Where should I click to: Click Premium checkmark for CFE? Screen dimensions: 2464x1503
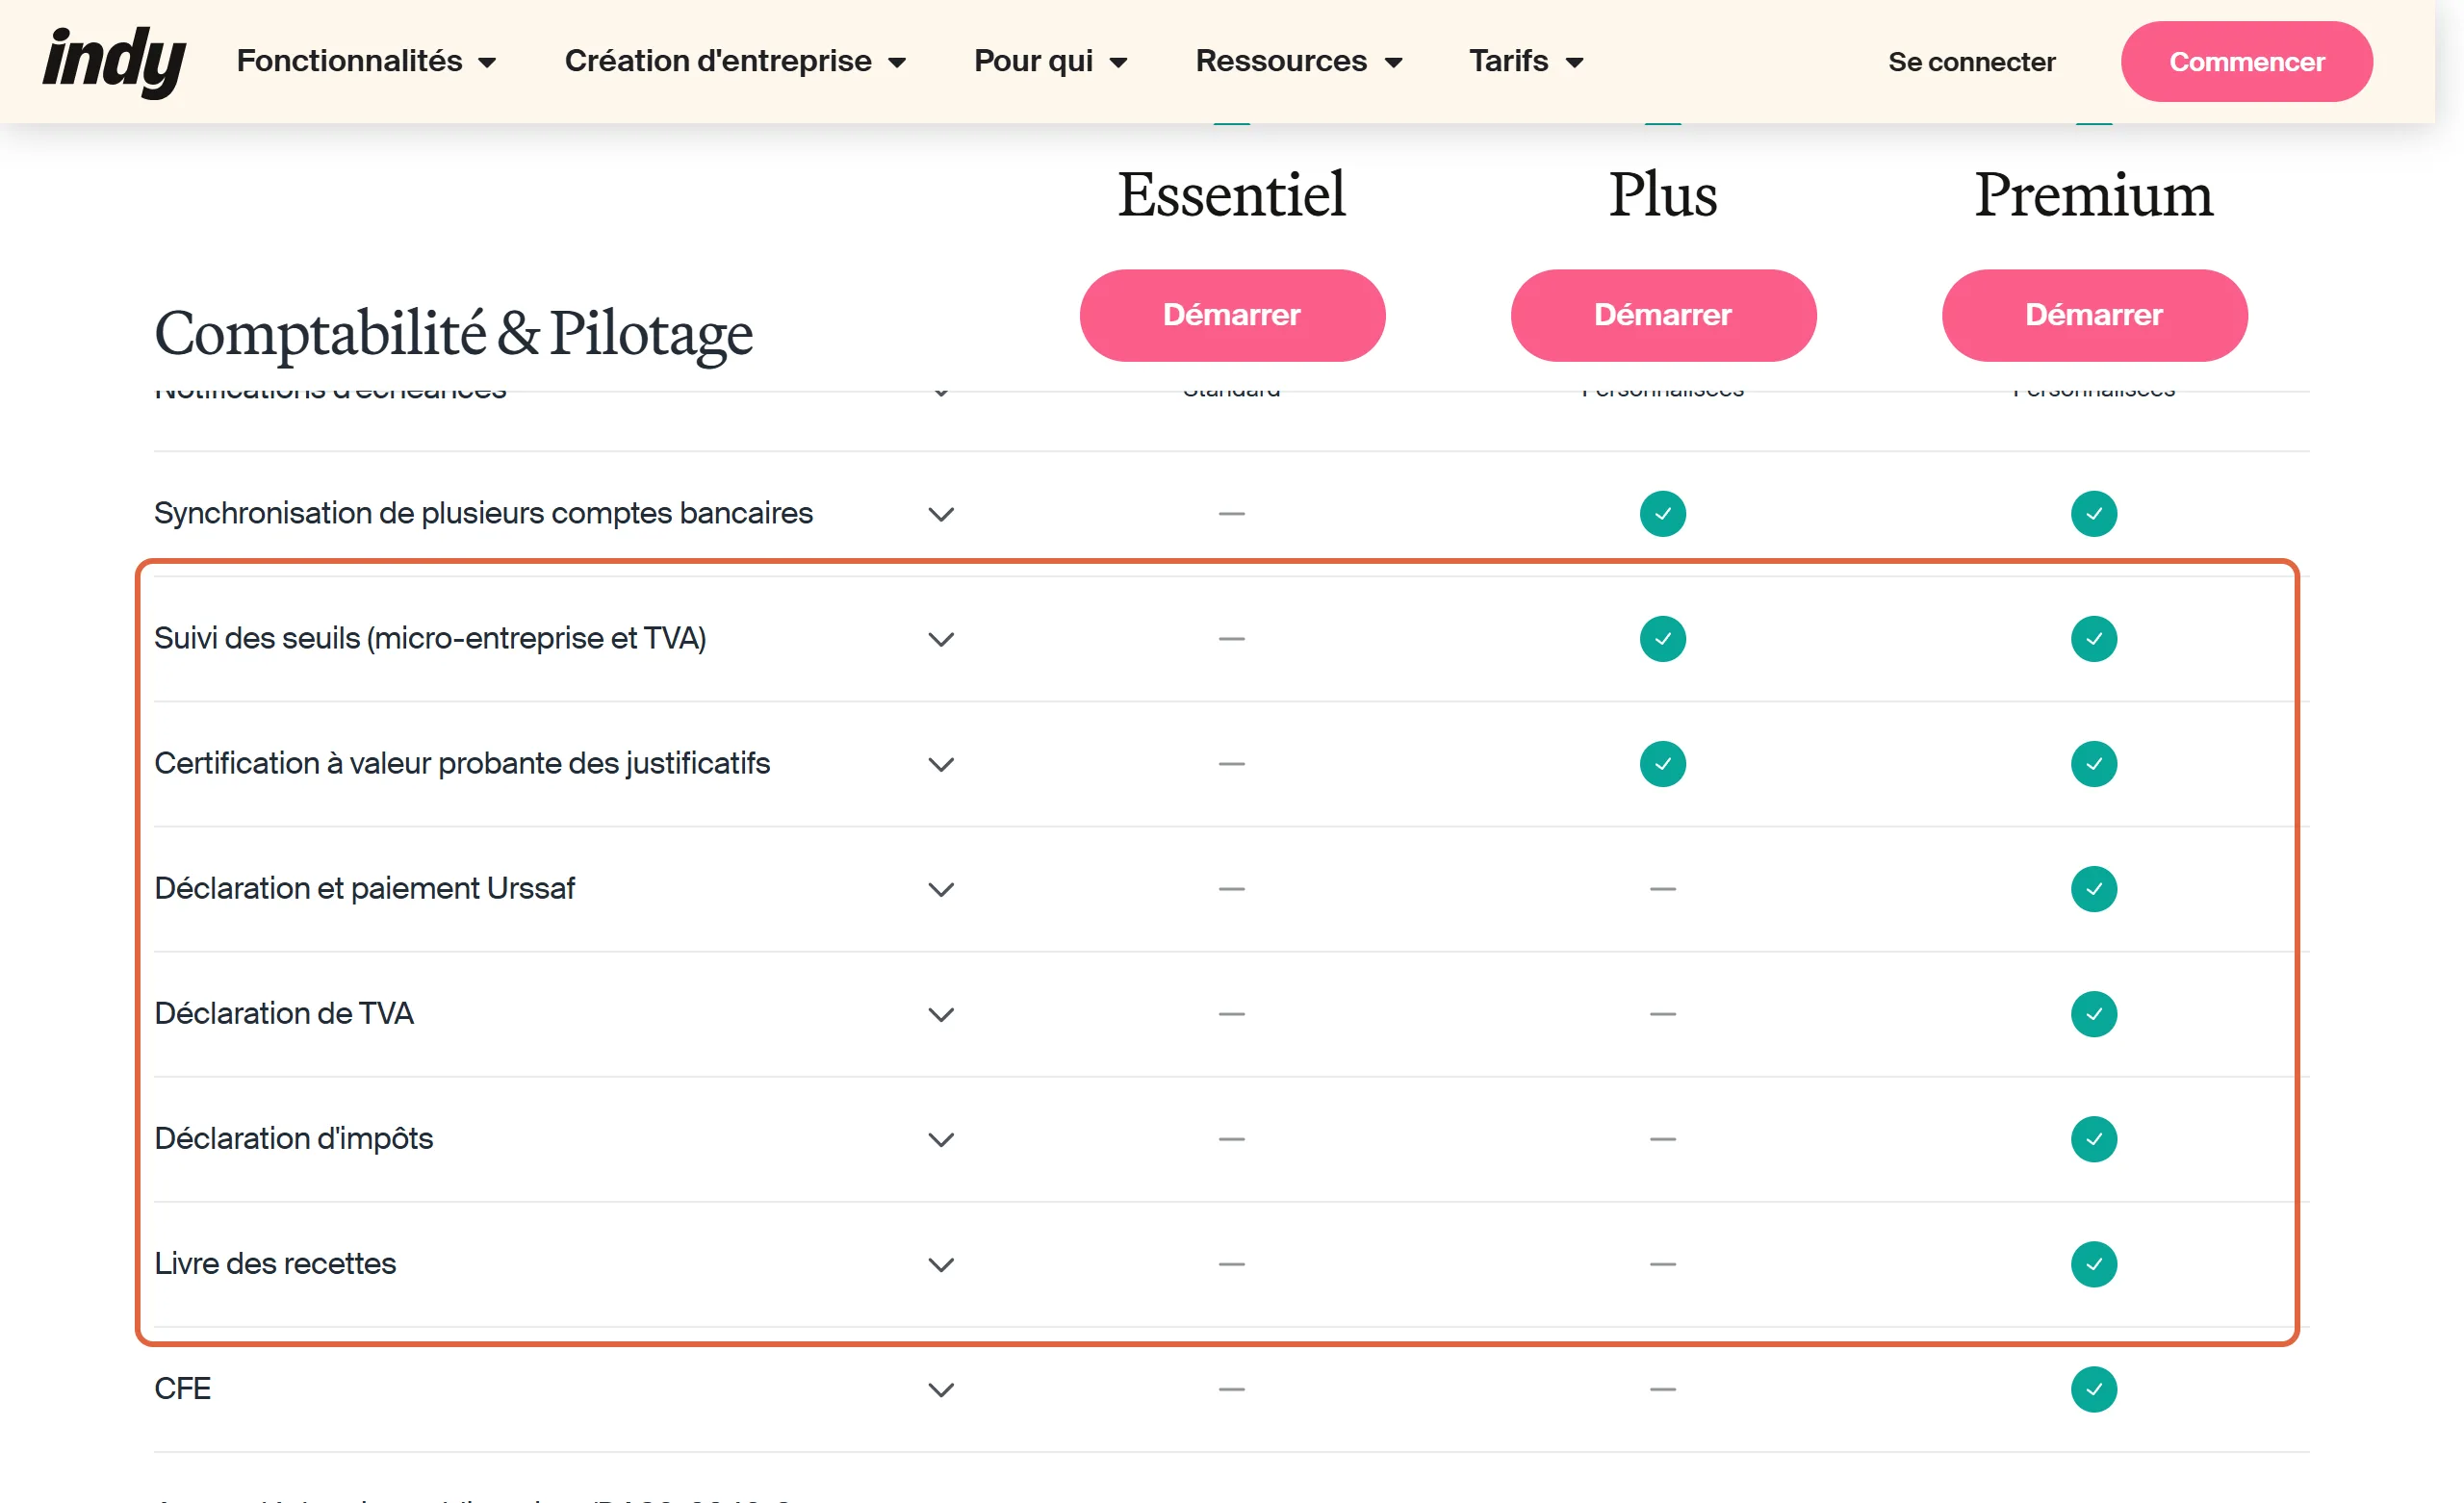click(2094, 1389)
